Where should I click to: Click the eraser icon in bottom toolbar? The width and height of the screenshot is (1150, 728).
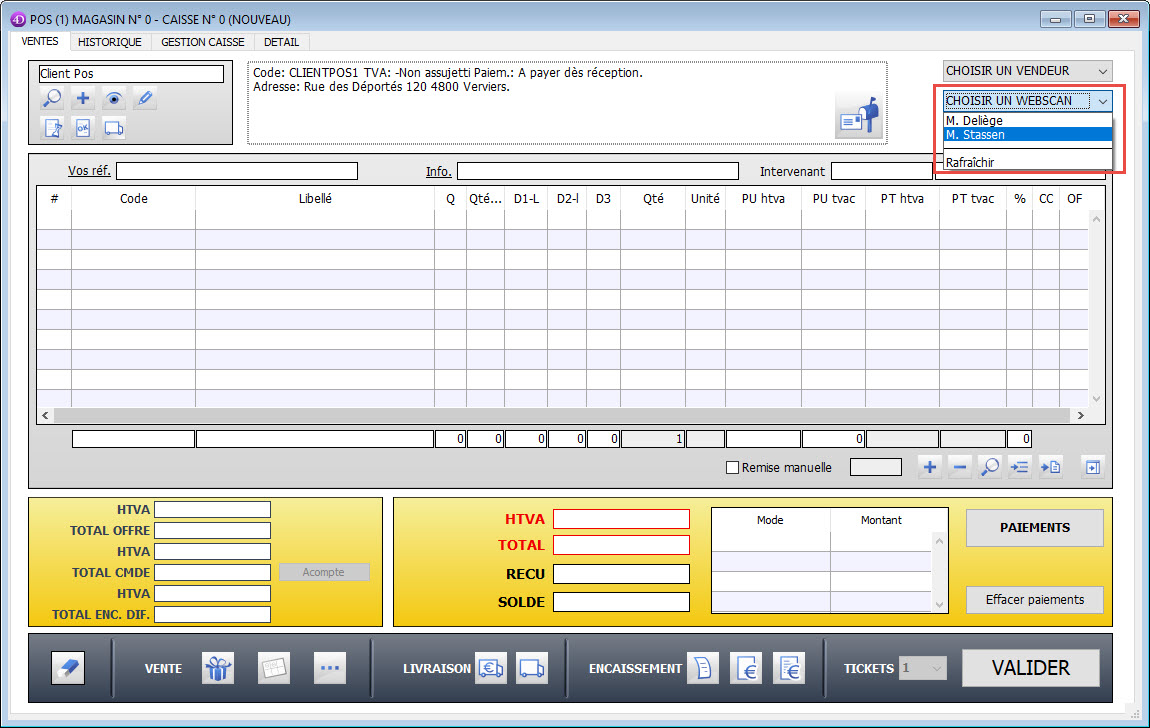(68, 668)
